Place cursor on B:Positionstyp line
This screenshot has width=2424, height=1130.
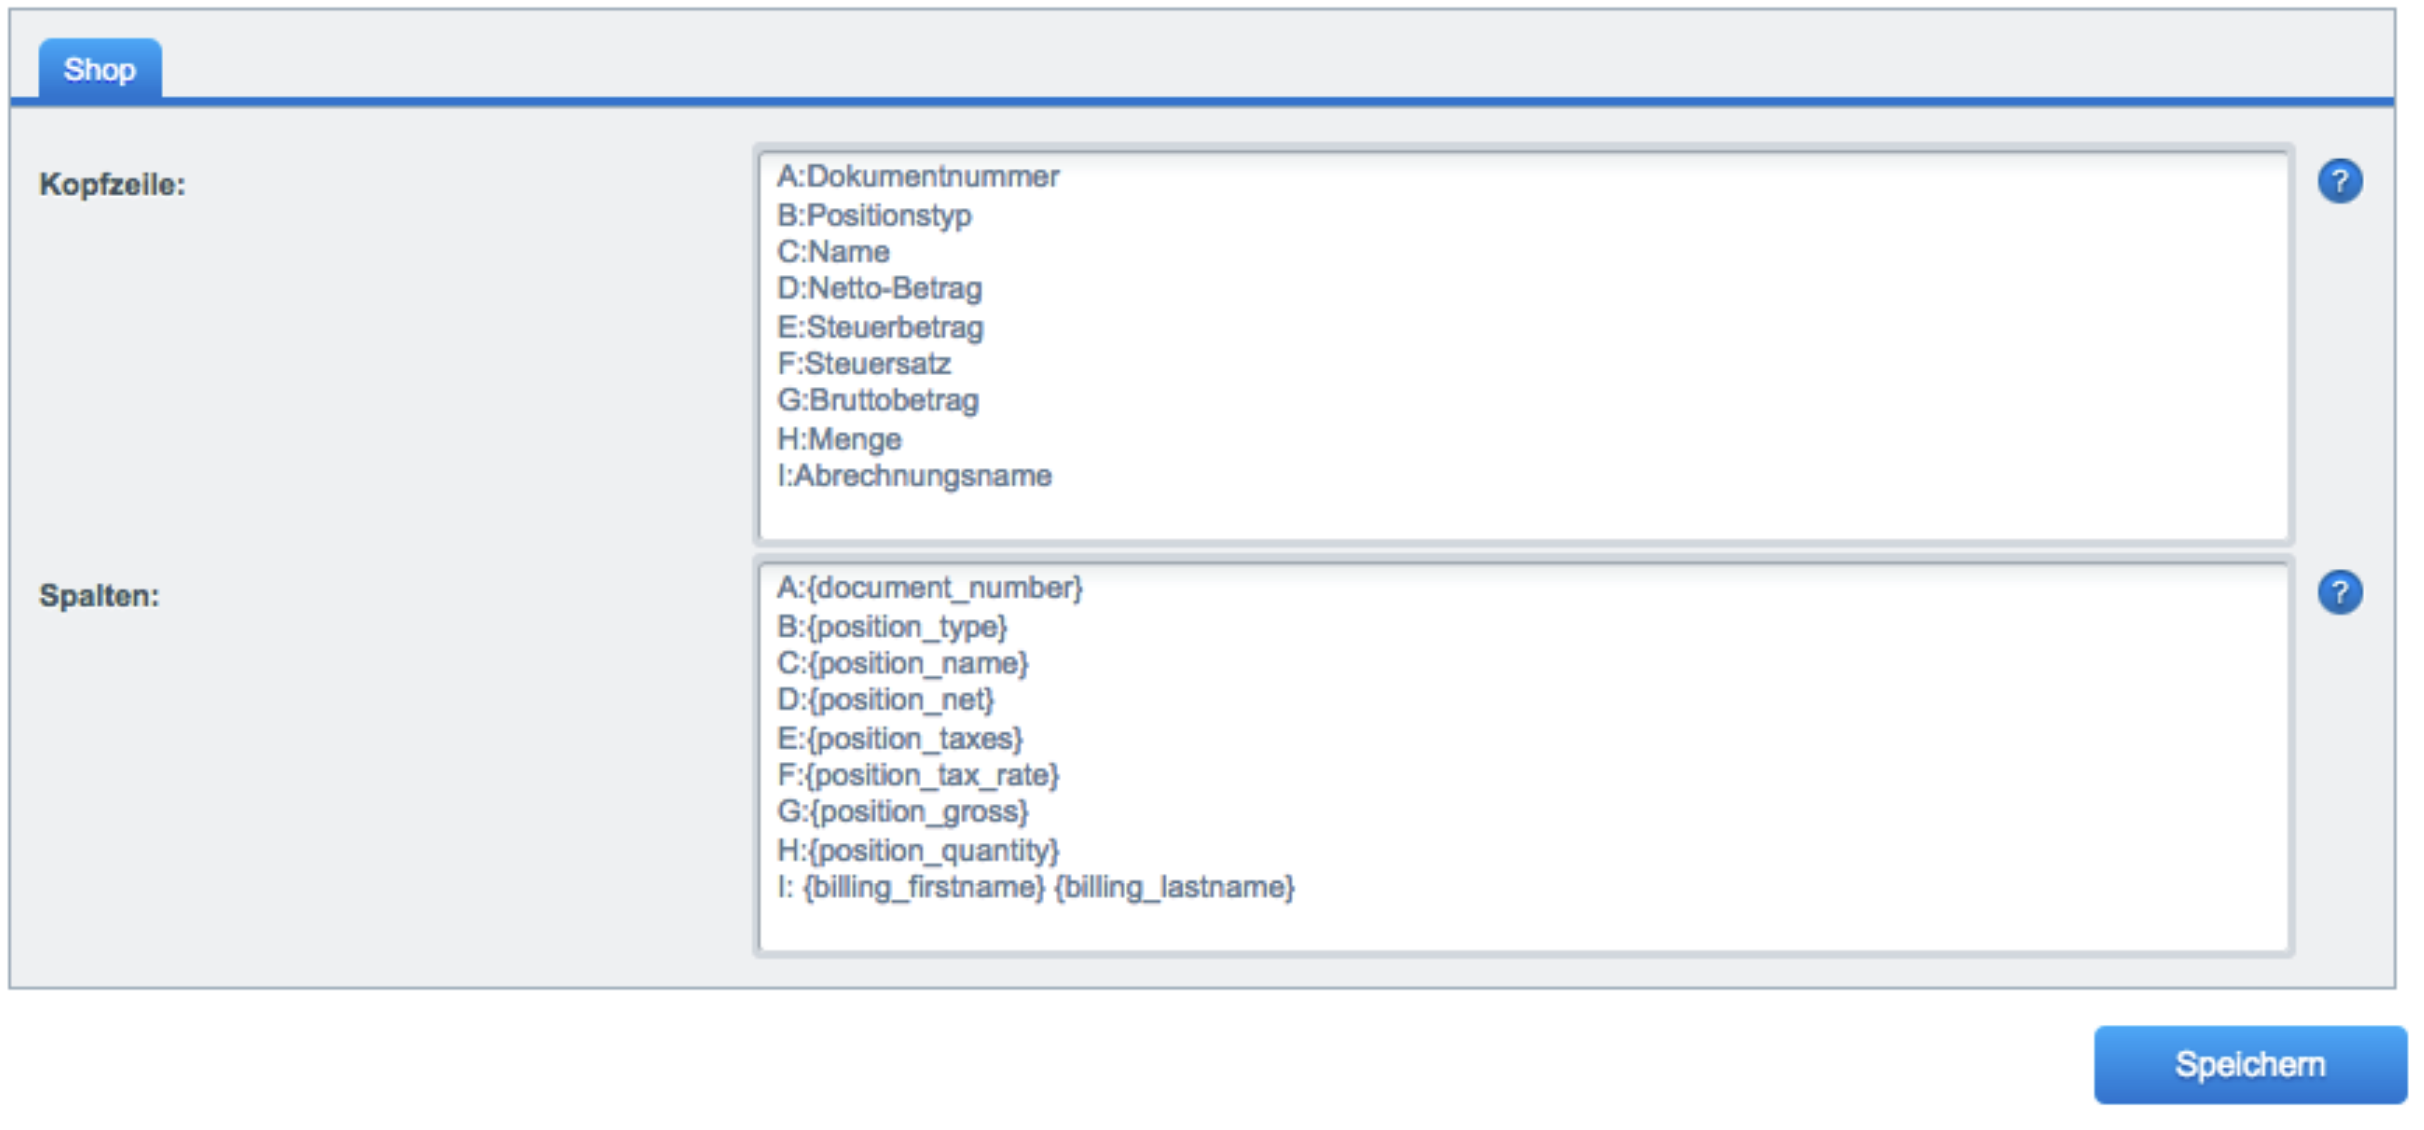click(x=874, y=215)
